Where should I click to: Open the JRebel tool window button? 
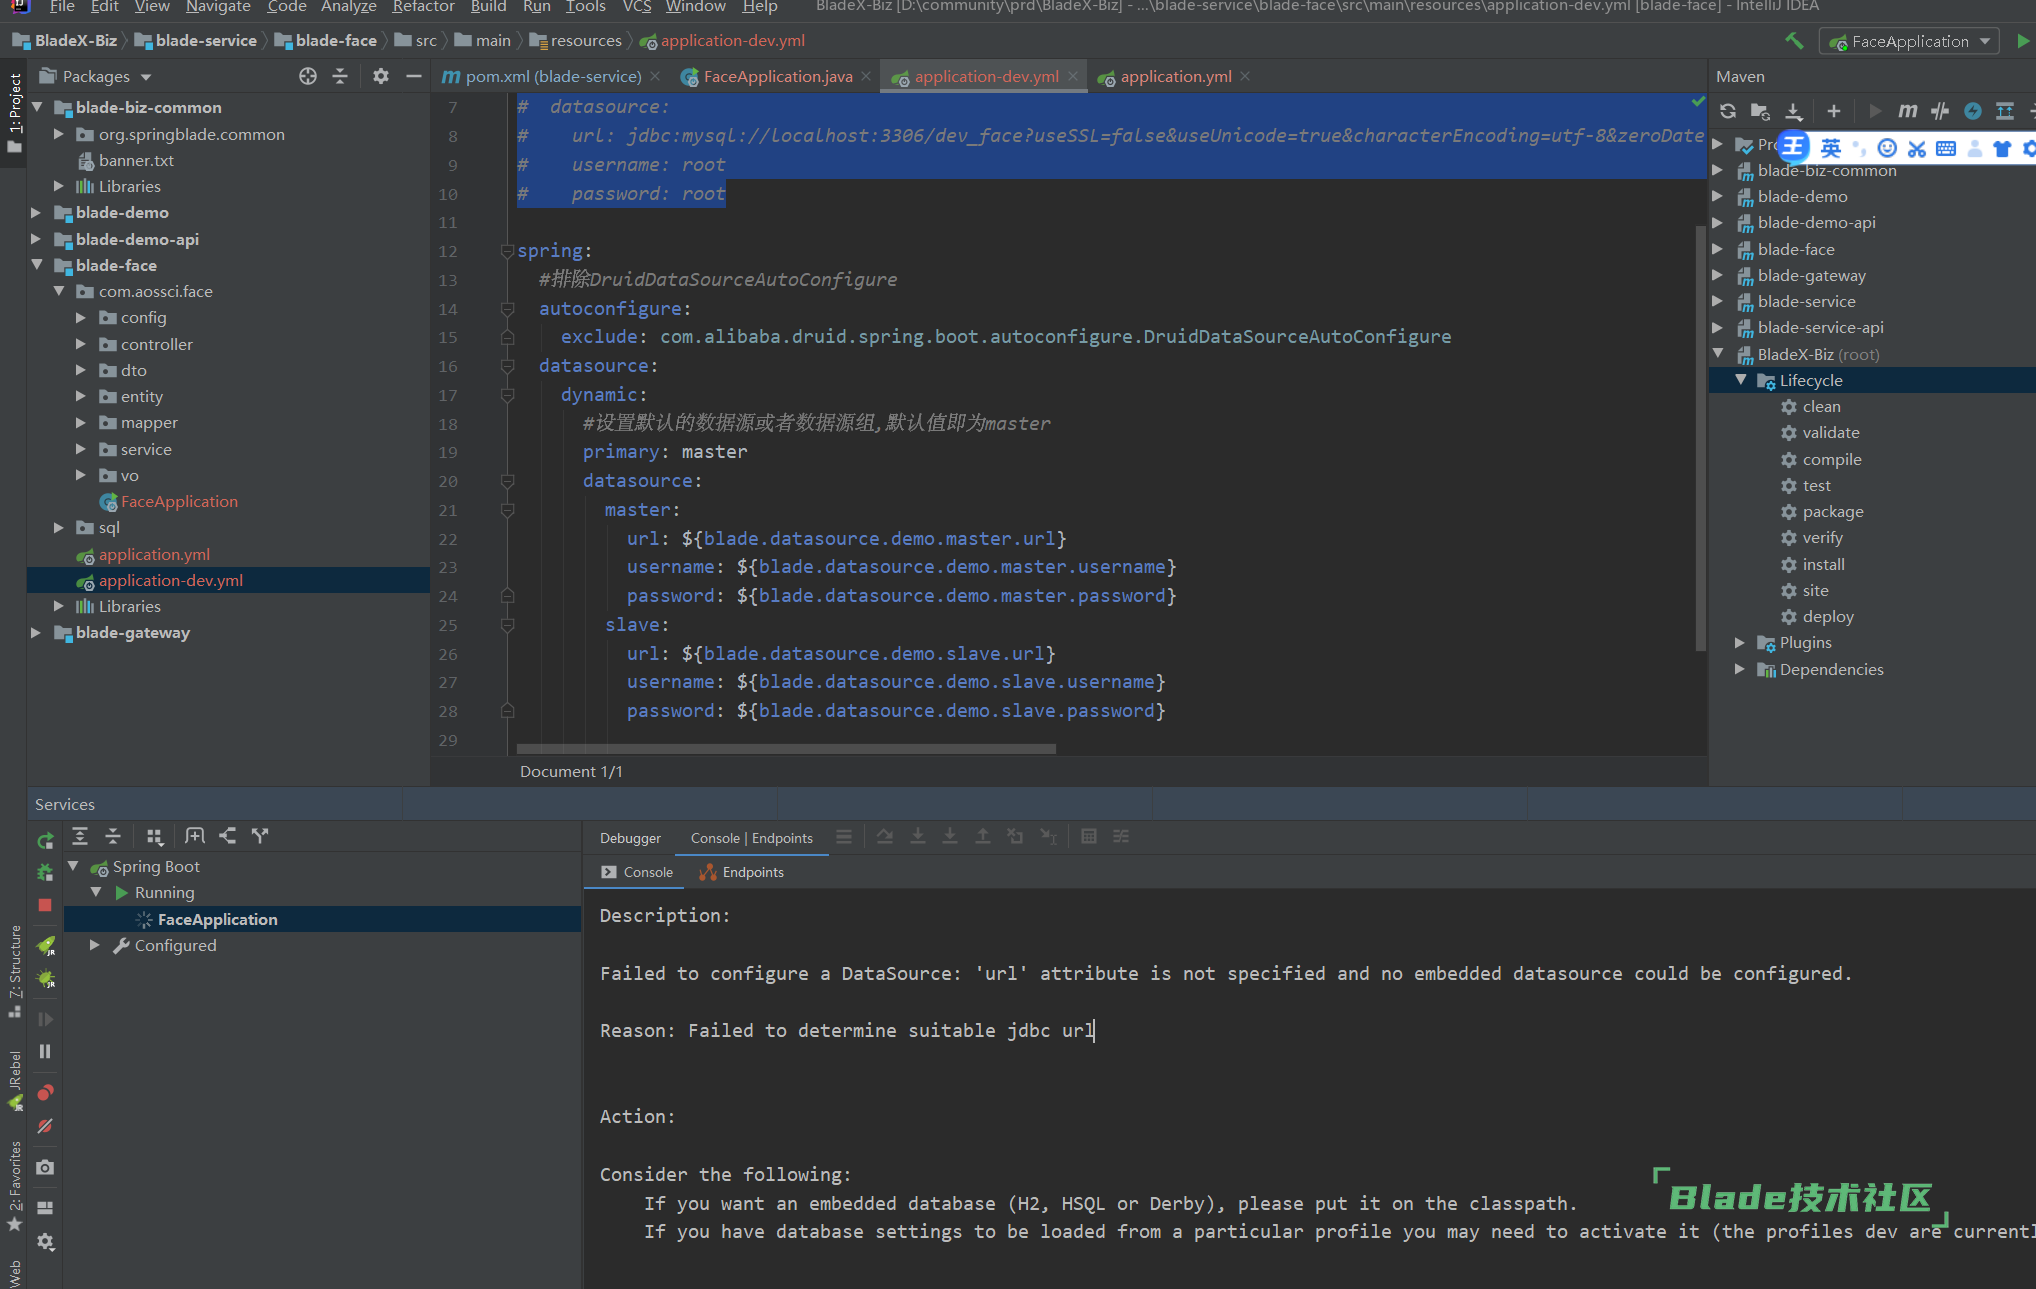(x=14, y=1080)
